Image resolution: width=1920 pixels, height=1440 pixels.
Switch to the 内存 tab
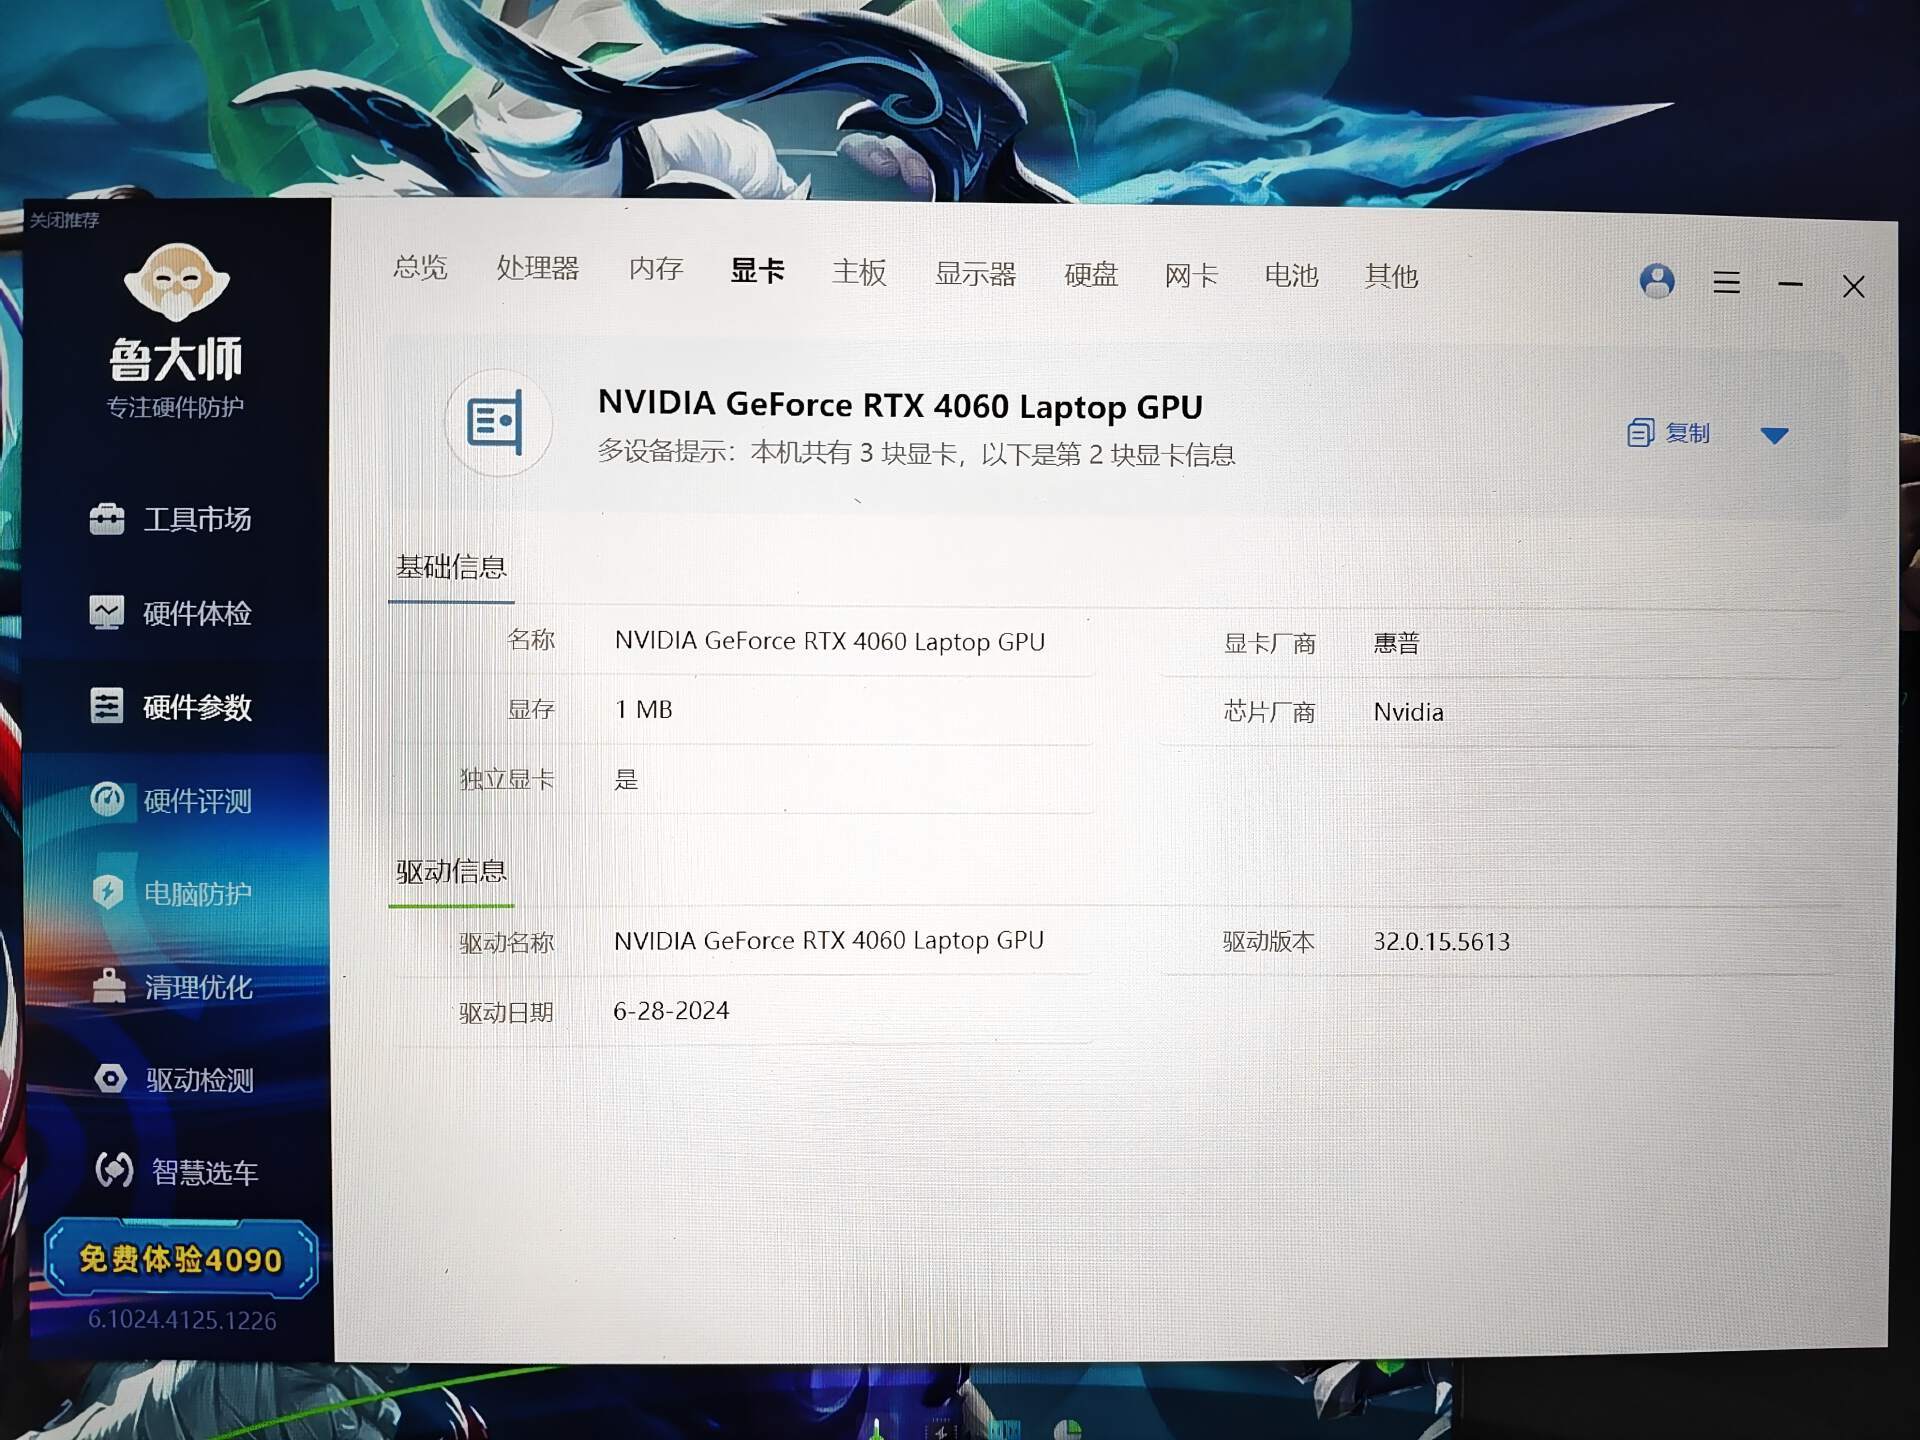[x=655, y=269]
